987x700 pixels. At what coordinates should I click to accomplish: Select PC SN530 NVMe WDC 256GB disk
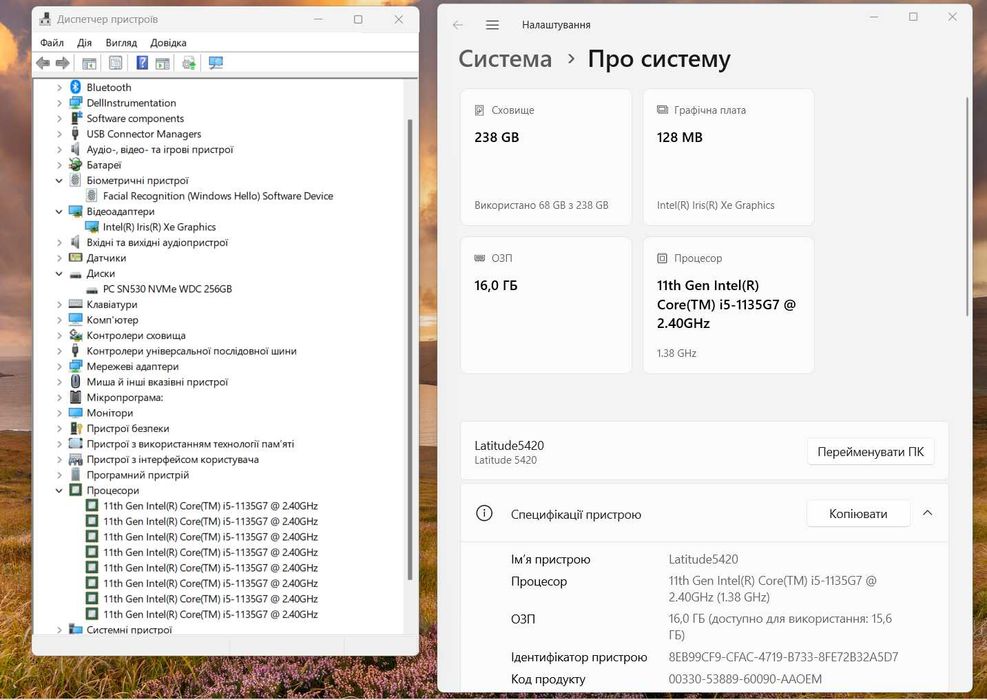click(167, 289)
